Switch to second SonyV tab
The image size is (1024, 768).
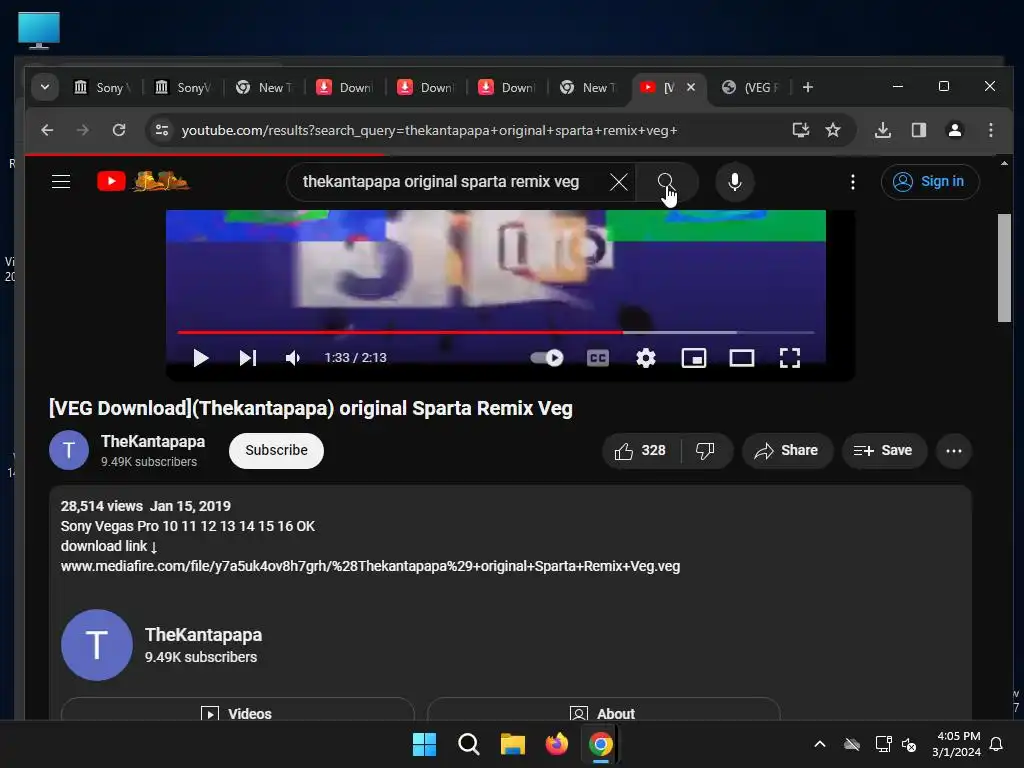point(184,88)
